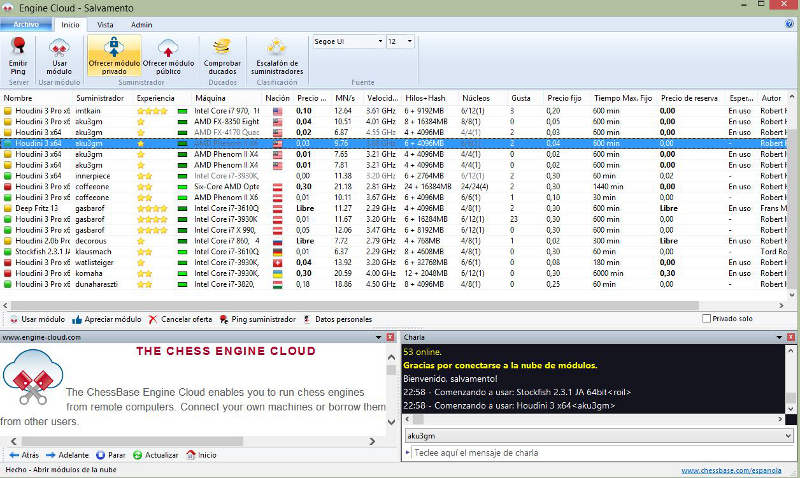The image size is (800, 478).
Task: Toggle the Privado solo checkbox
Action: click(x=706, y=318)
